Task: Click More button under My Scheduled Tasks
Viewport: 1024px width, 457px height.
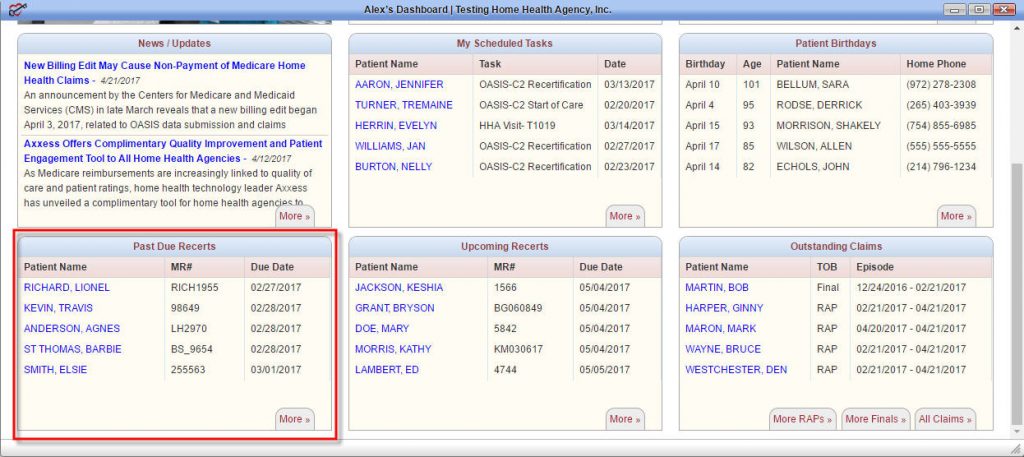Action: pyautogui.click(x=625, y=216)
